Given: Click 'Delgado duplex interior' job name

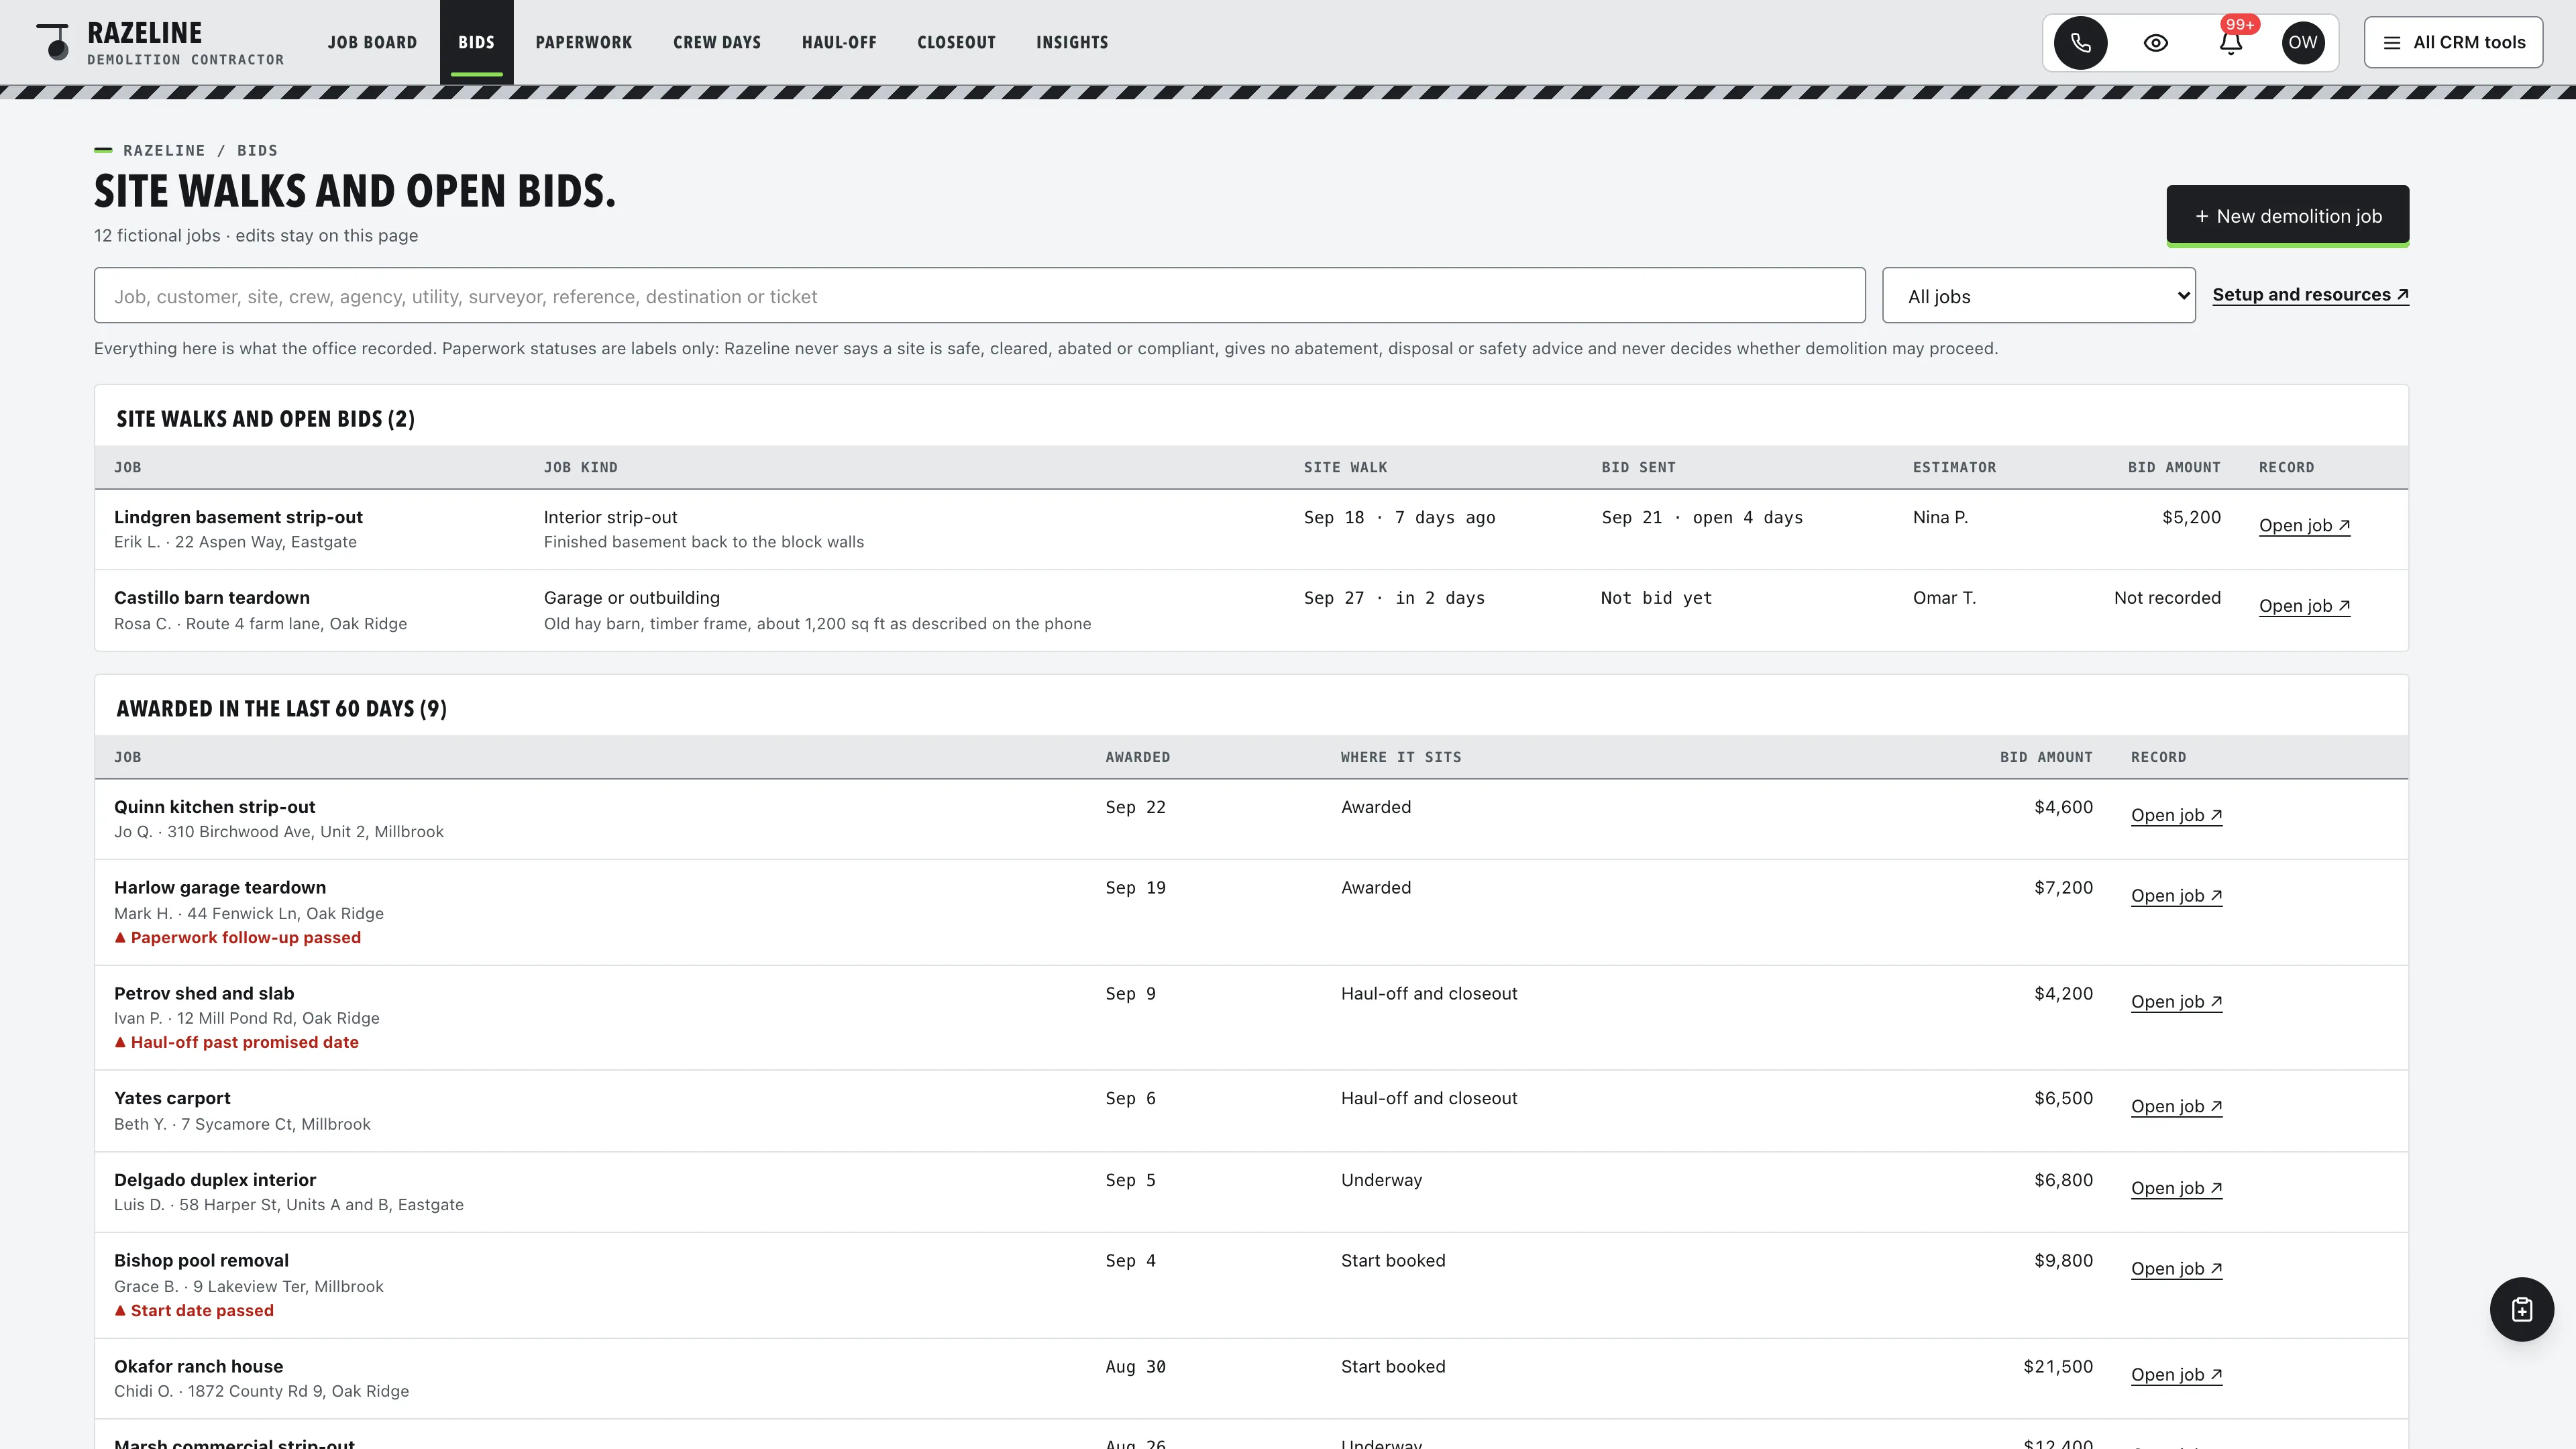Looking at the screenshot, I should 215,1180.
